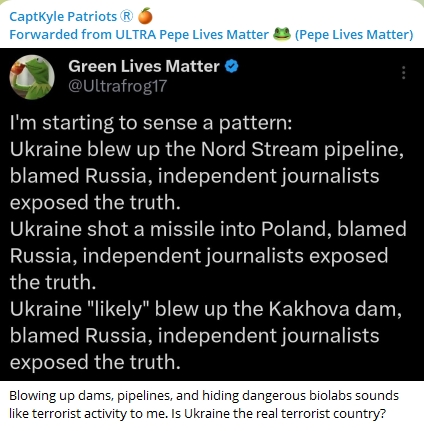The width and height of the screenshot is (424, 431).
Task: Click the frog emoji in the forwarded header
Action: pyautogui.click(x=281, y=34)
